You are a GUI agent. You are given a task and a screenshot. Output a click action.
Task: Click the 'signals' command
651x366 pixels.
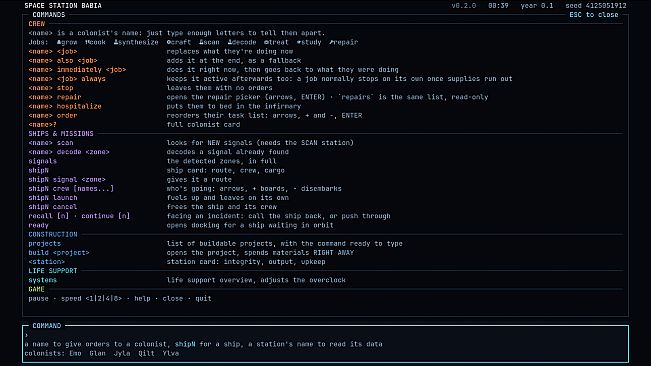click(x=42, y=161)
